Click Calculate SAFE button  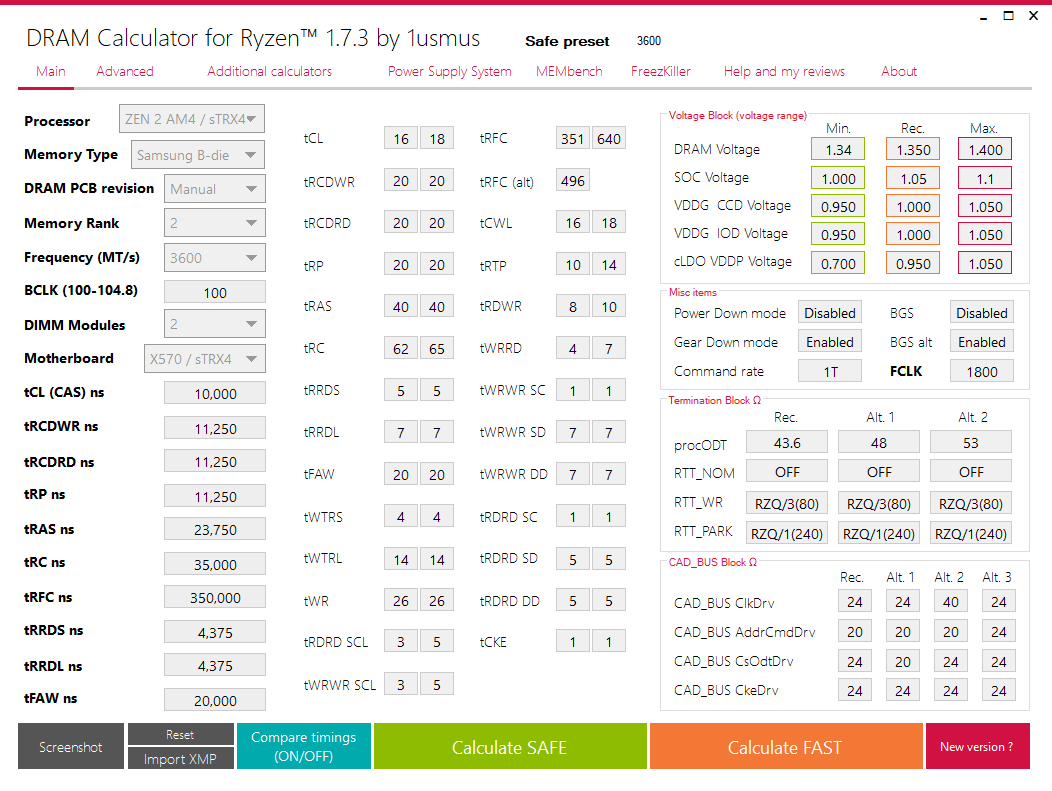(x=510, y=746)
